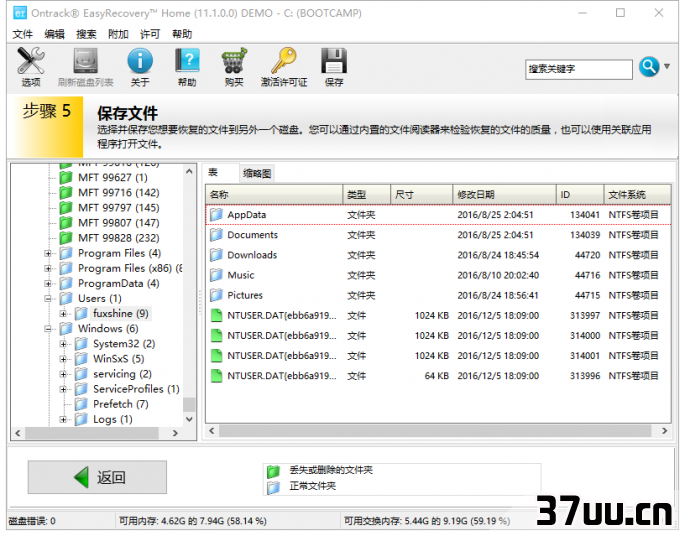Expand the WinSxS (5) node
The image size is (685, 536).
(x=63, y=359)
